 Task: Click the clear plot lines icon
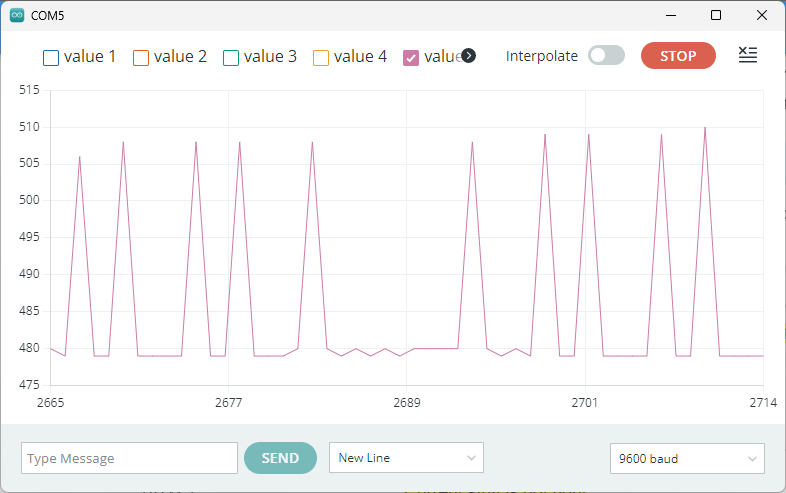(747, 56)
